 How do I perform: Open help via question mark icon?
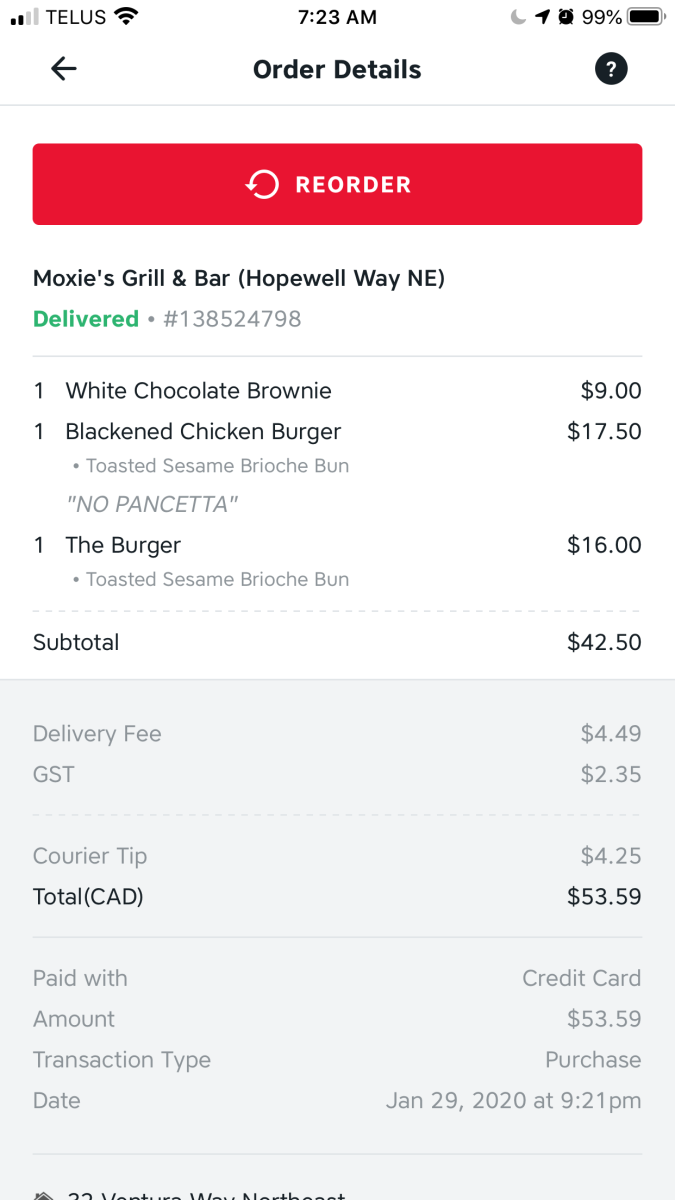point(611,69)
